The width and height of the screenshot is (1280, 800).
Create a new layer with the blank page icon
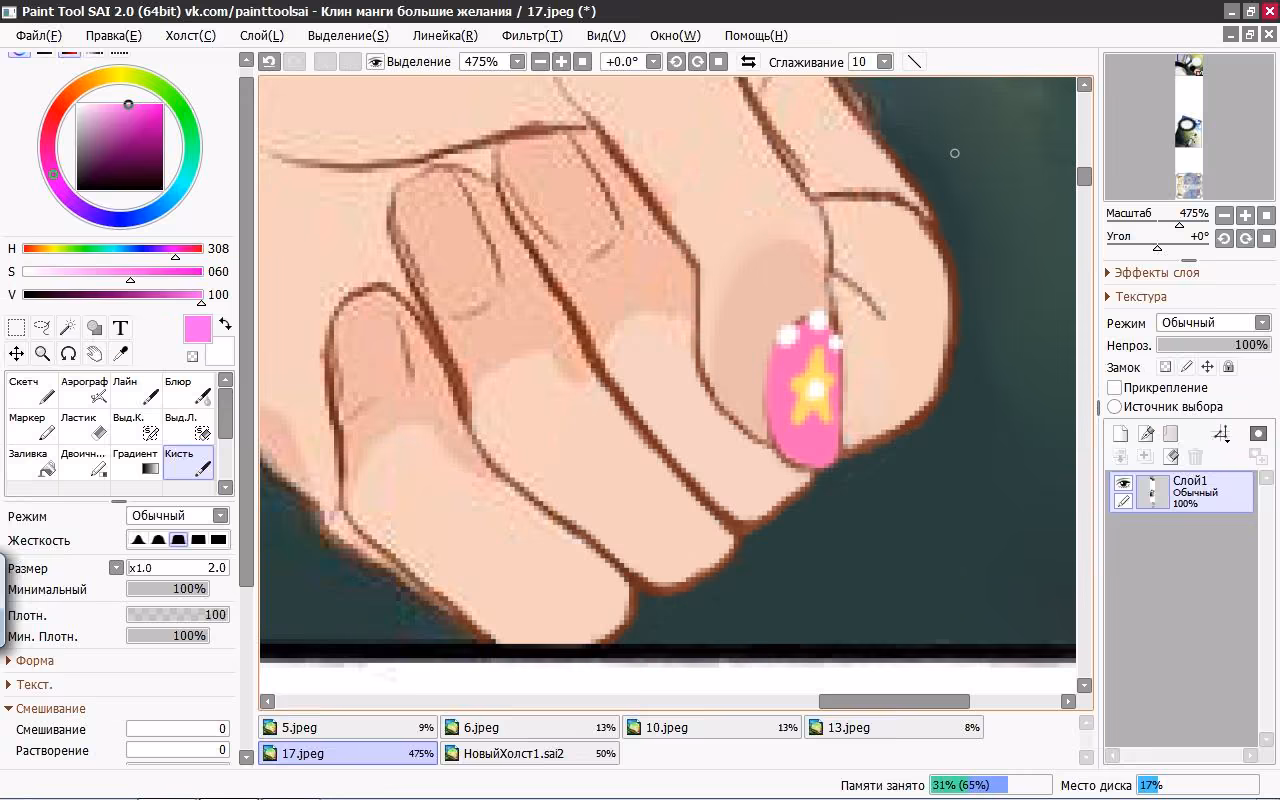[1120, 434]
